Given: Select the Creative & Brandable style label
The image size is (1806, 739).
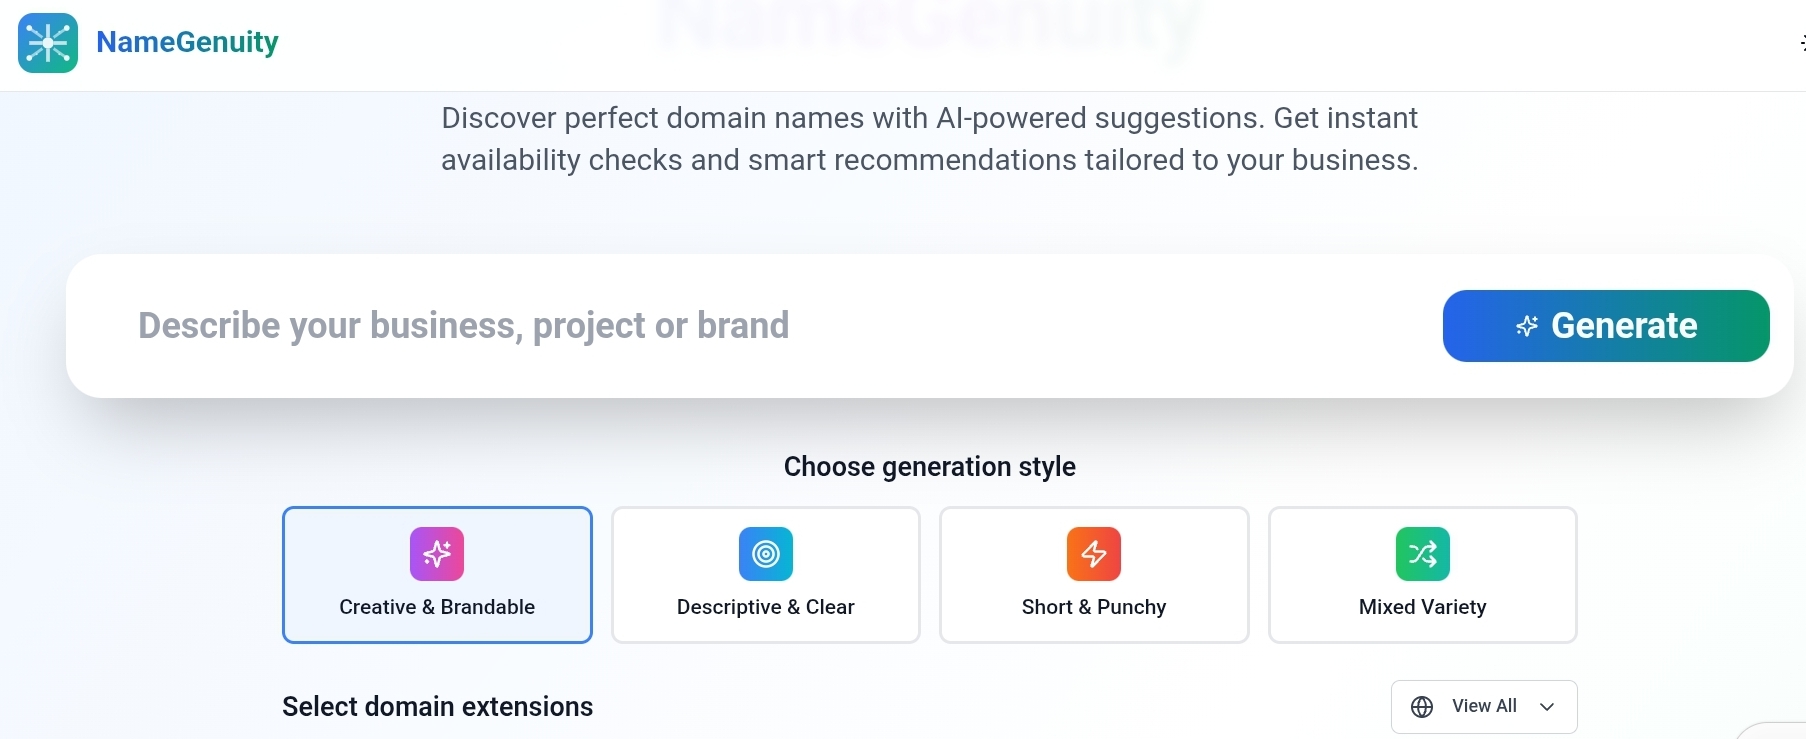Looking at the screenshot, I should click(x=437, y=607).
